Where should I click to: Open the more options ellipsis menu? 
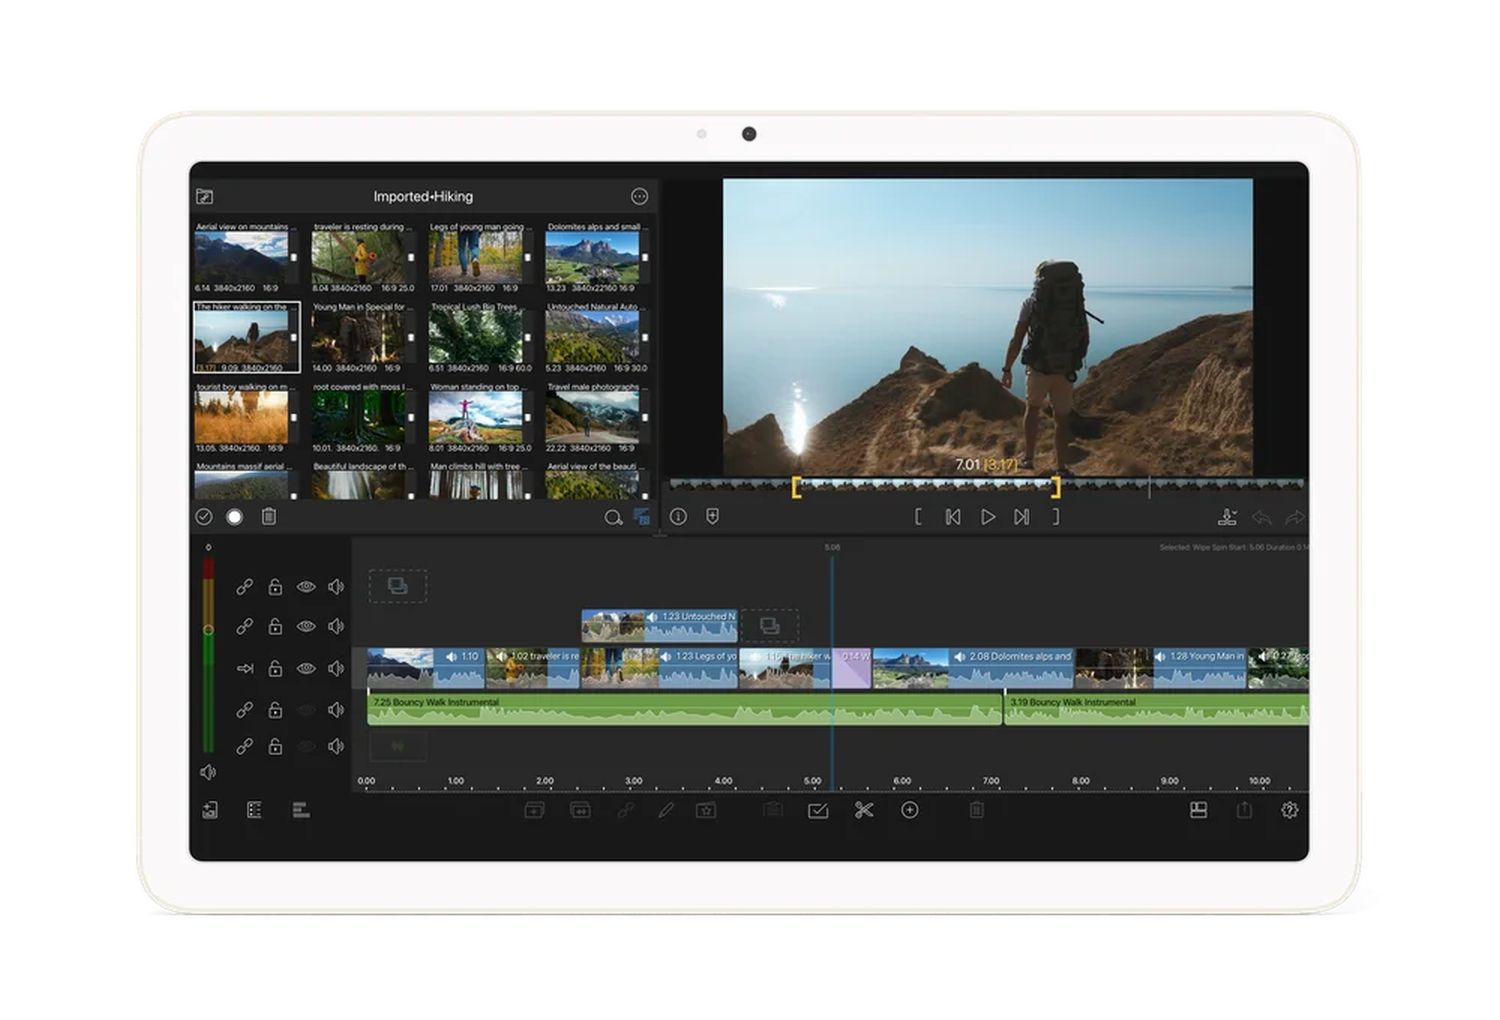pos(639,197)
